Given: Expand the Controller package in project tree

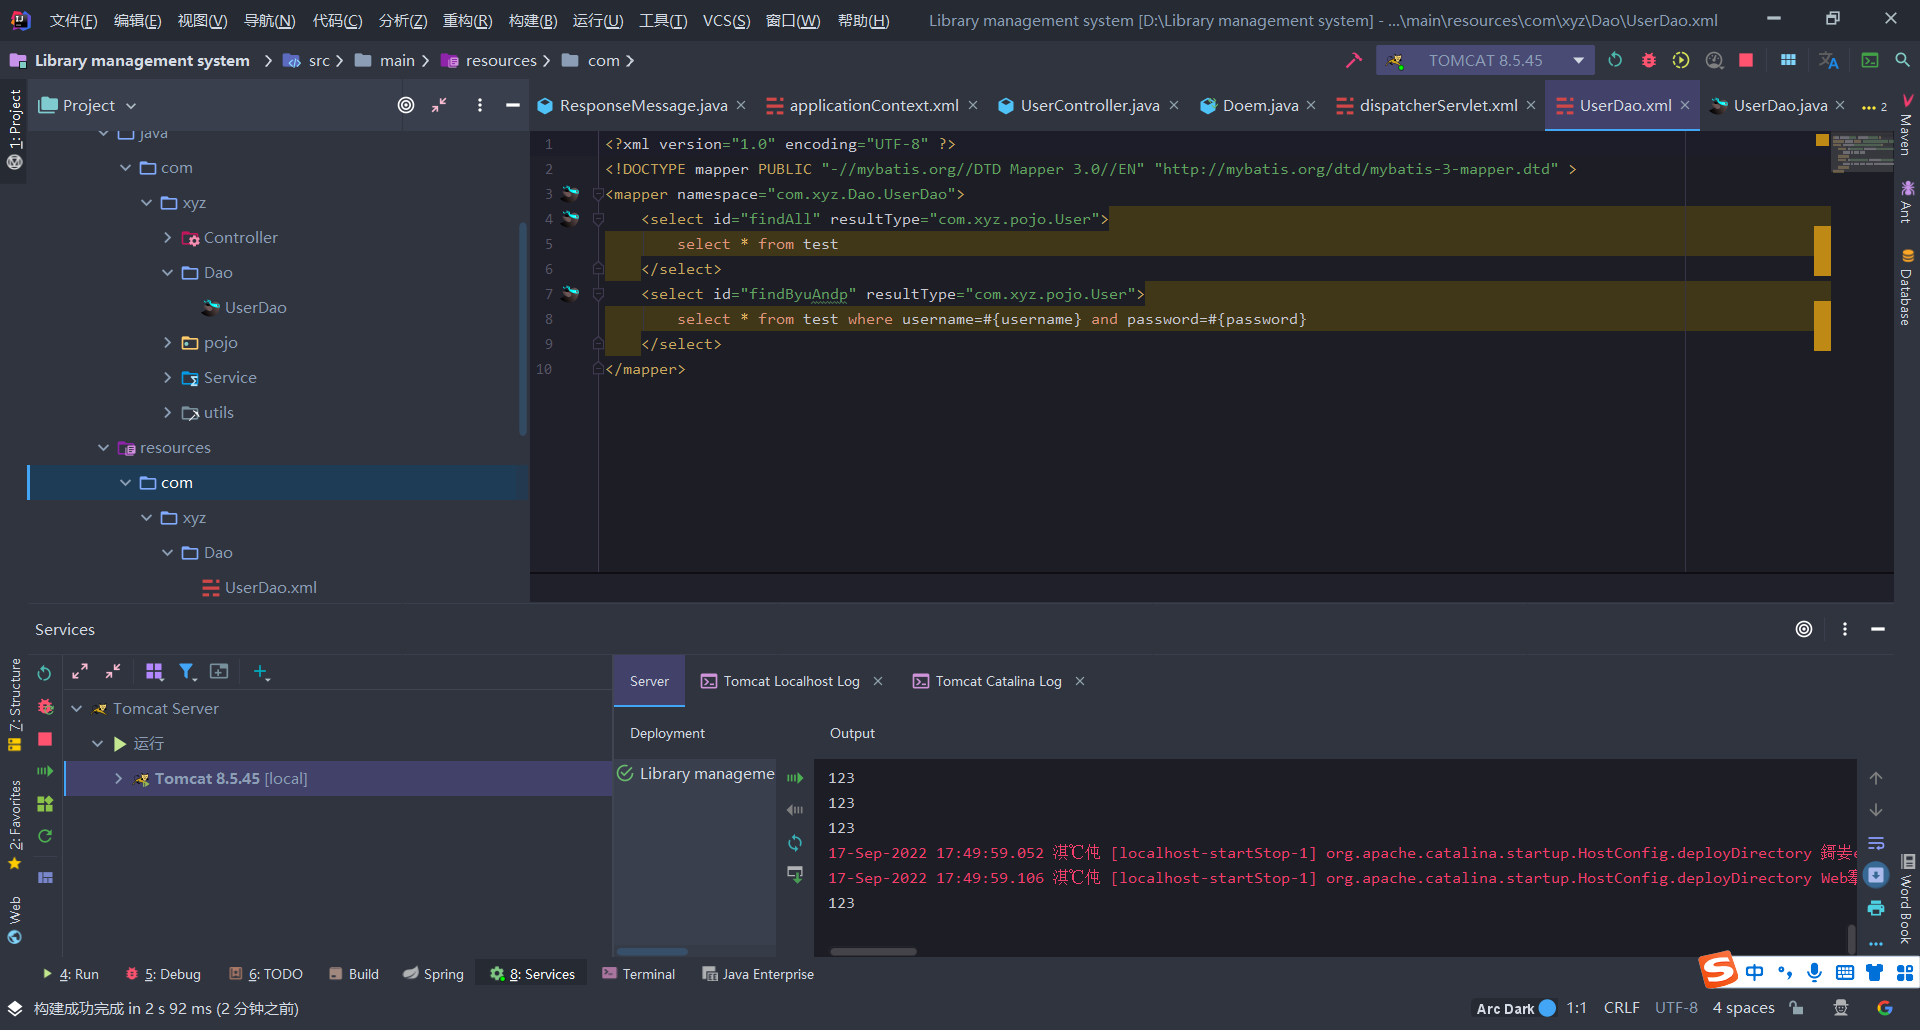Looking at the screenshot, I should coord(167,238).
